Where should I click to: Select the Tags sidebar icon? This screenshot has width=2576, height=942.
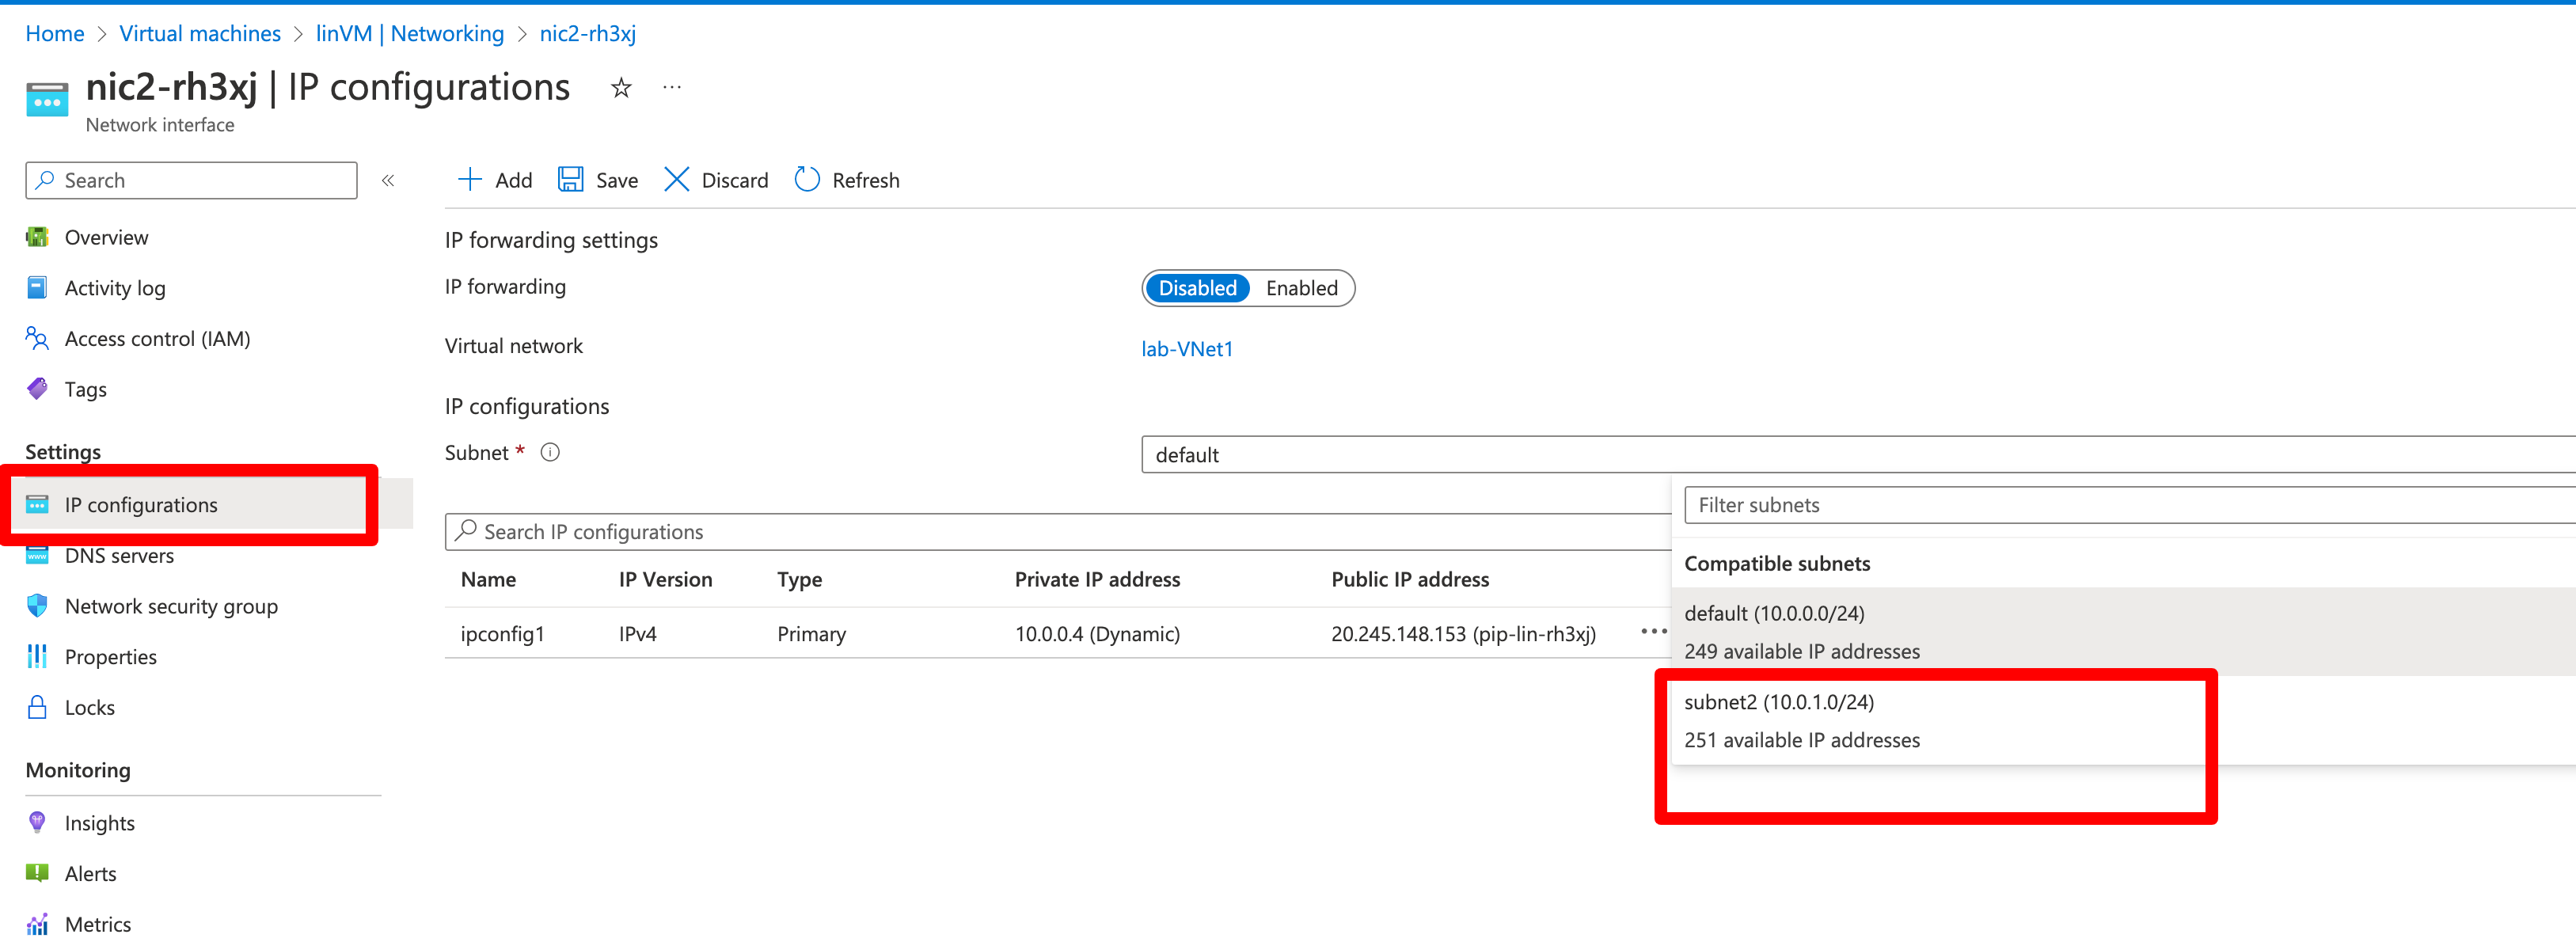pyautogui.click(x=37, y=389)
